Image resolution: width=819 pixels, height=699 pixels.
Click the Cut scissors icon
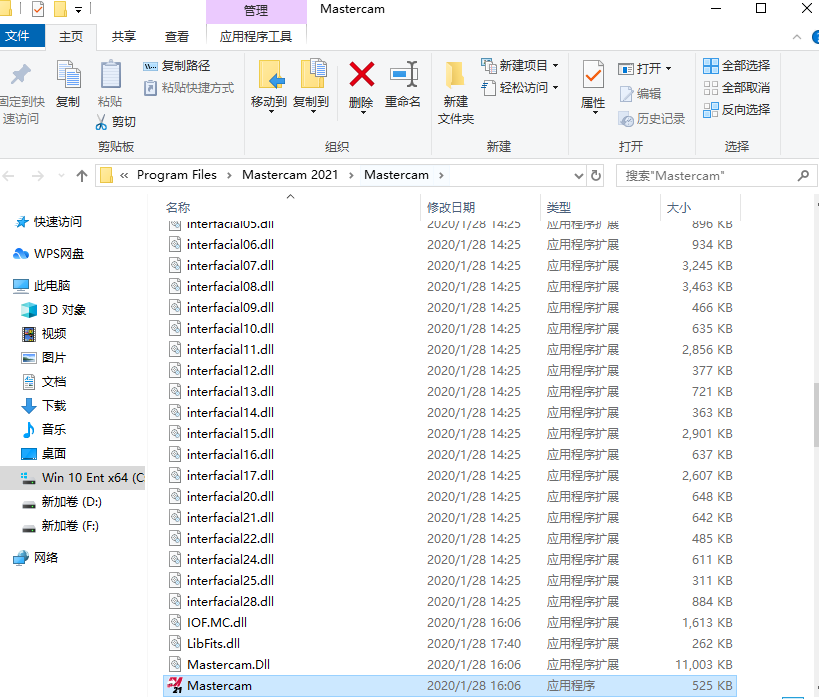click(101, 122)
